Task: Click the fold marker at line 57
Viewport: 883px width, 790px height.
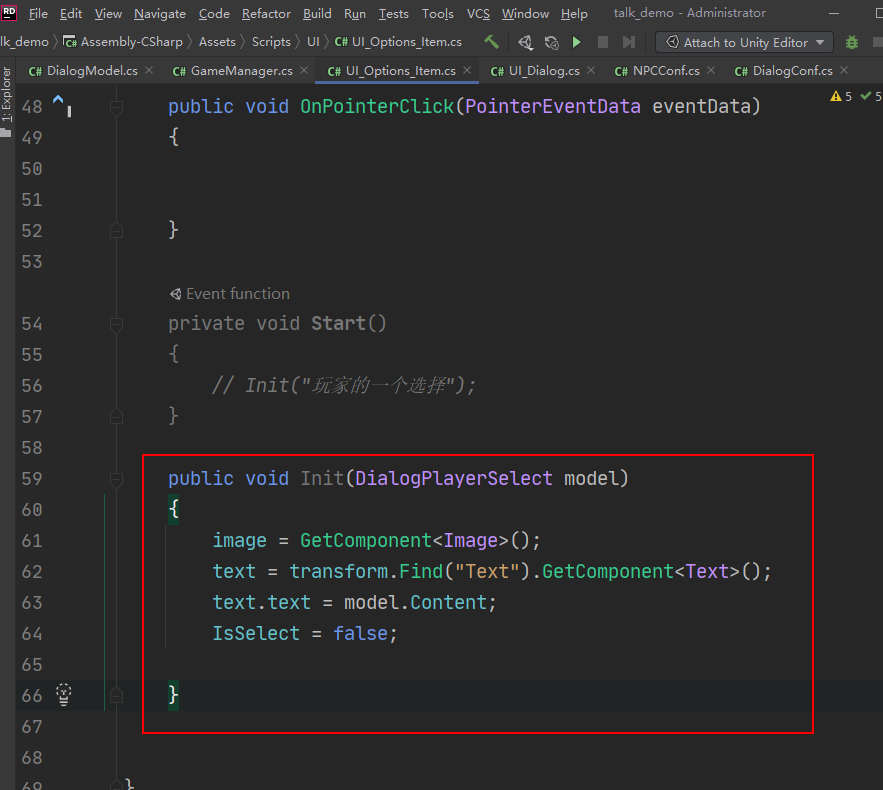Action: pyautogui.click(x=117, y=416)
